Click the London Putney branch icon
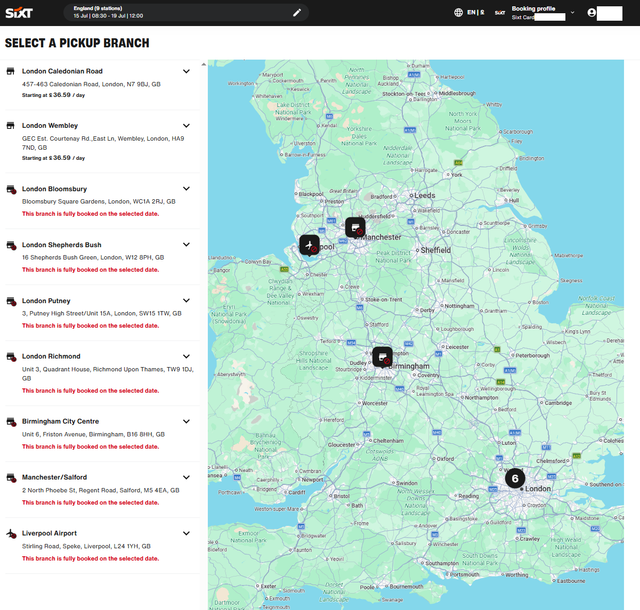This screenshot has width=640, height=610. (x=11, y=301)
